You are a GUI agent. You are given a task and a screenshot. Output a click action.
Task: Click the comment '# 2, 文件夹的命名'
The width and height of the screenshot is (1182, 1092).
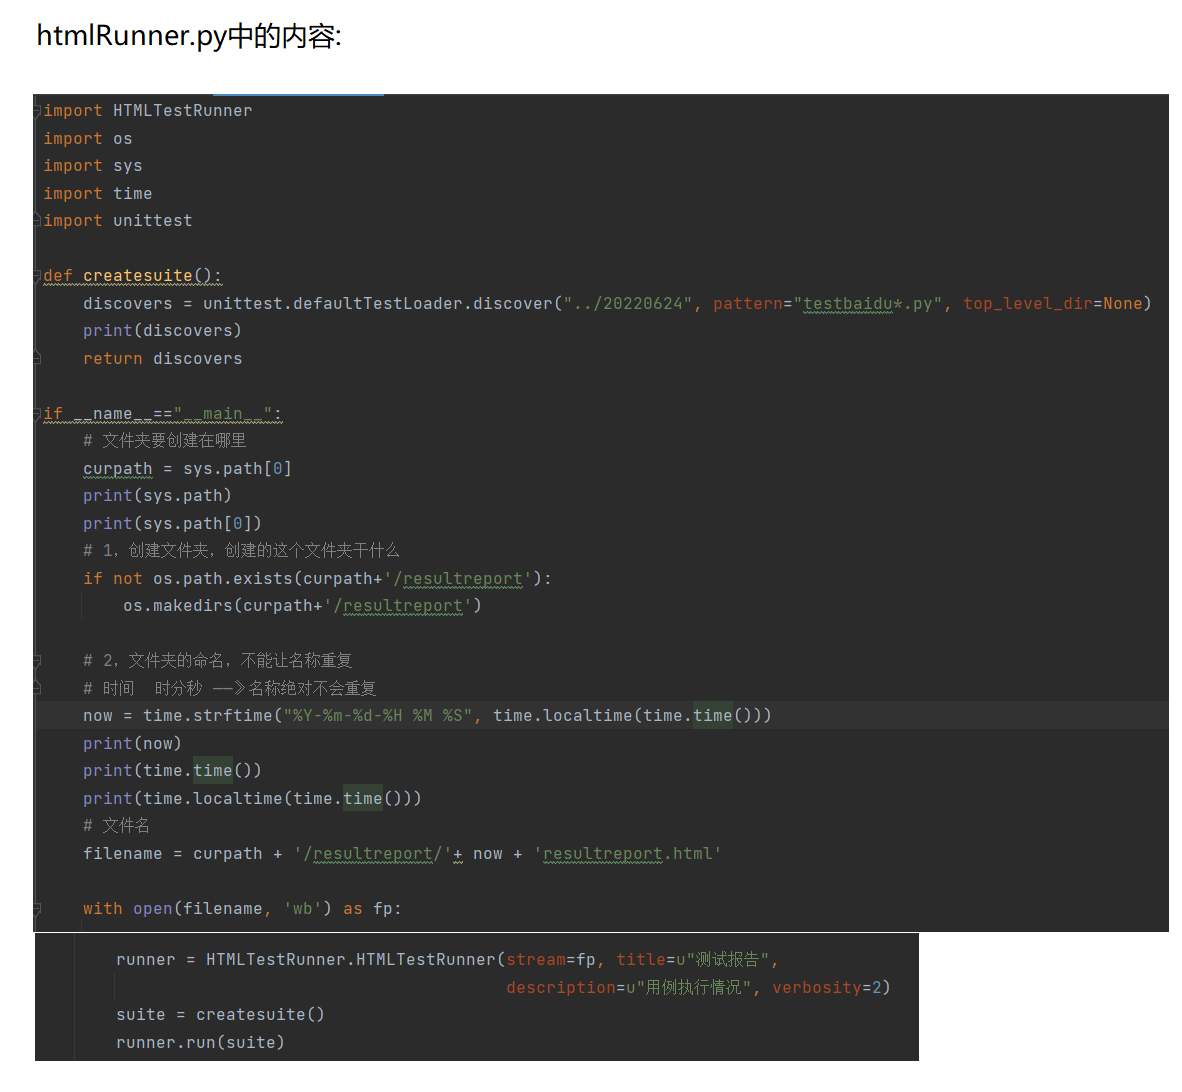coord(218,660)
